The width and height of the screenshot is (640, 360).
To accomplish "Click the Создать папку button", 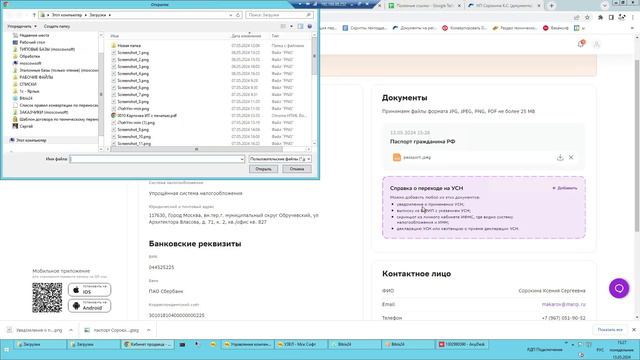I will click(57, 26).
